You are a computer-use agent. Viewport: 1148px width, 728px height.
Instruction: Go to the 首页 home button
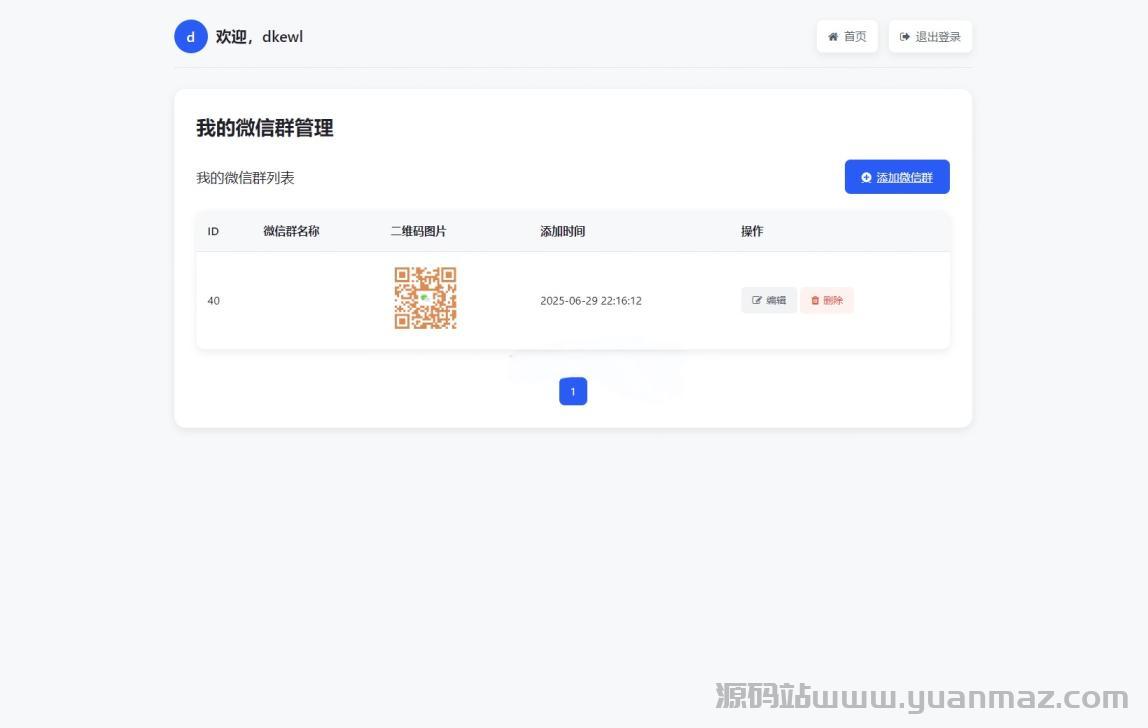[847, 37]
